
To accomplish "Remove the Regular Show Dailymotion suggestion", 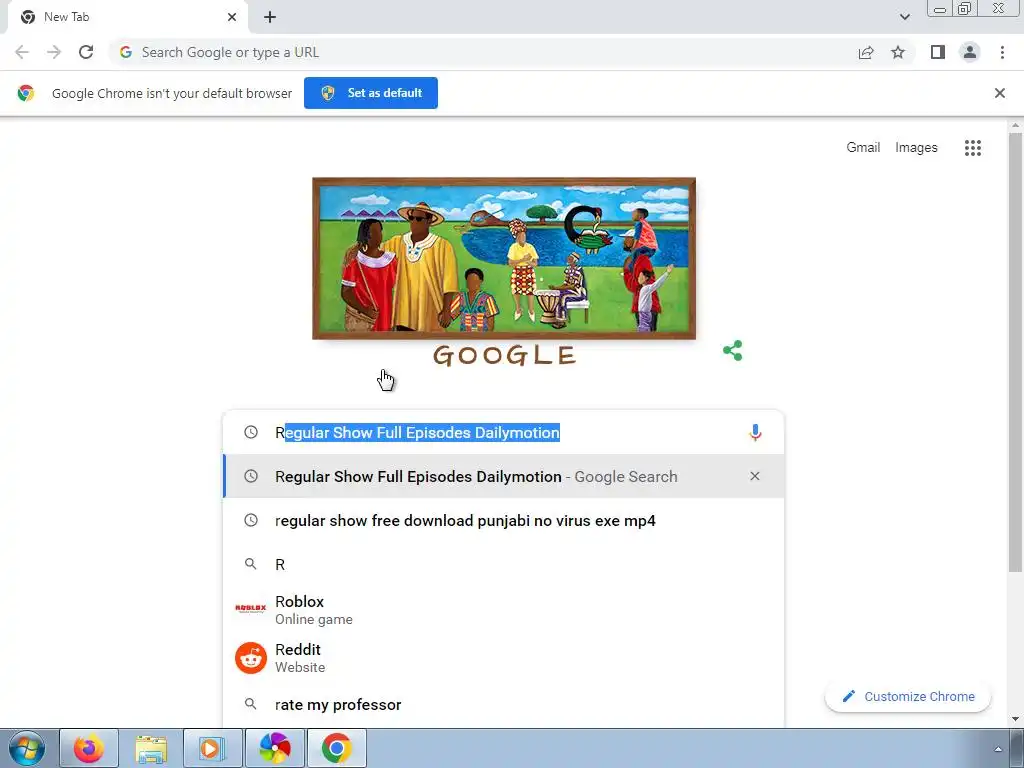I will tap(755, 476).
